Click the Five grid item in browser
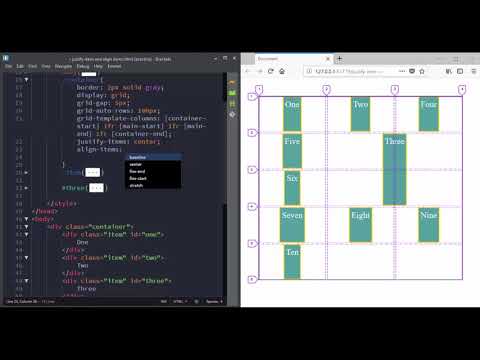The width and height of the screenshot is (480, 360). (x=292, y=151)
